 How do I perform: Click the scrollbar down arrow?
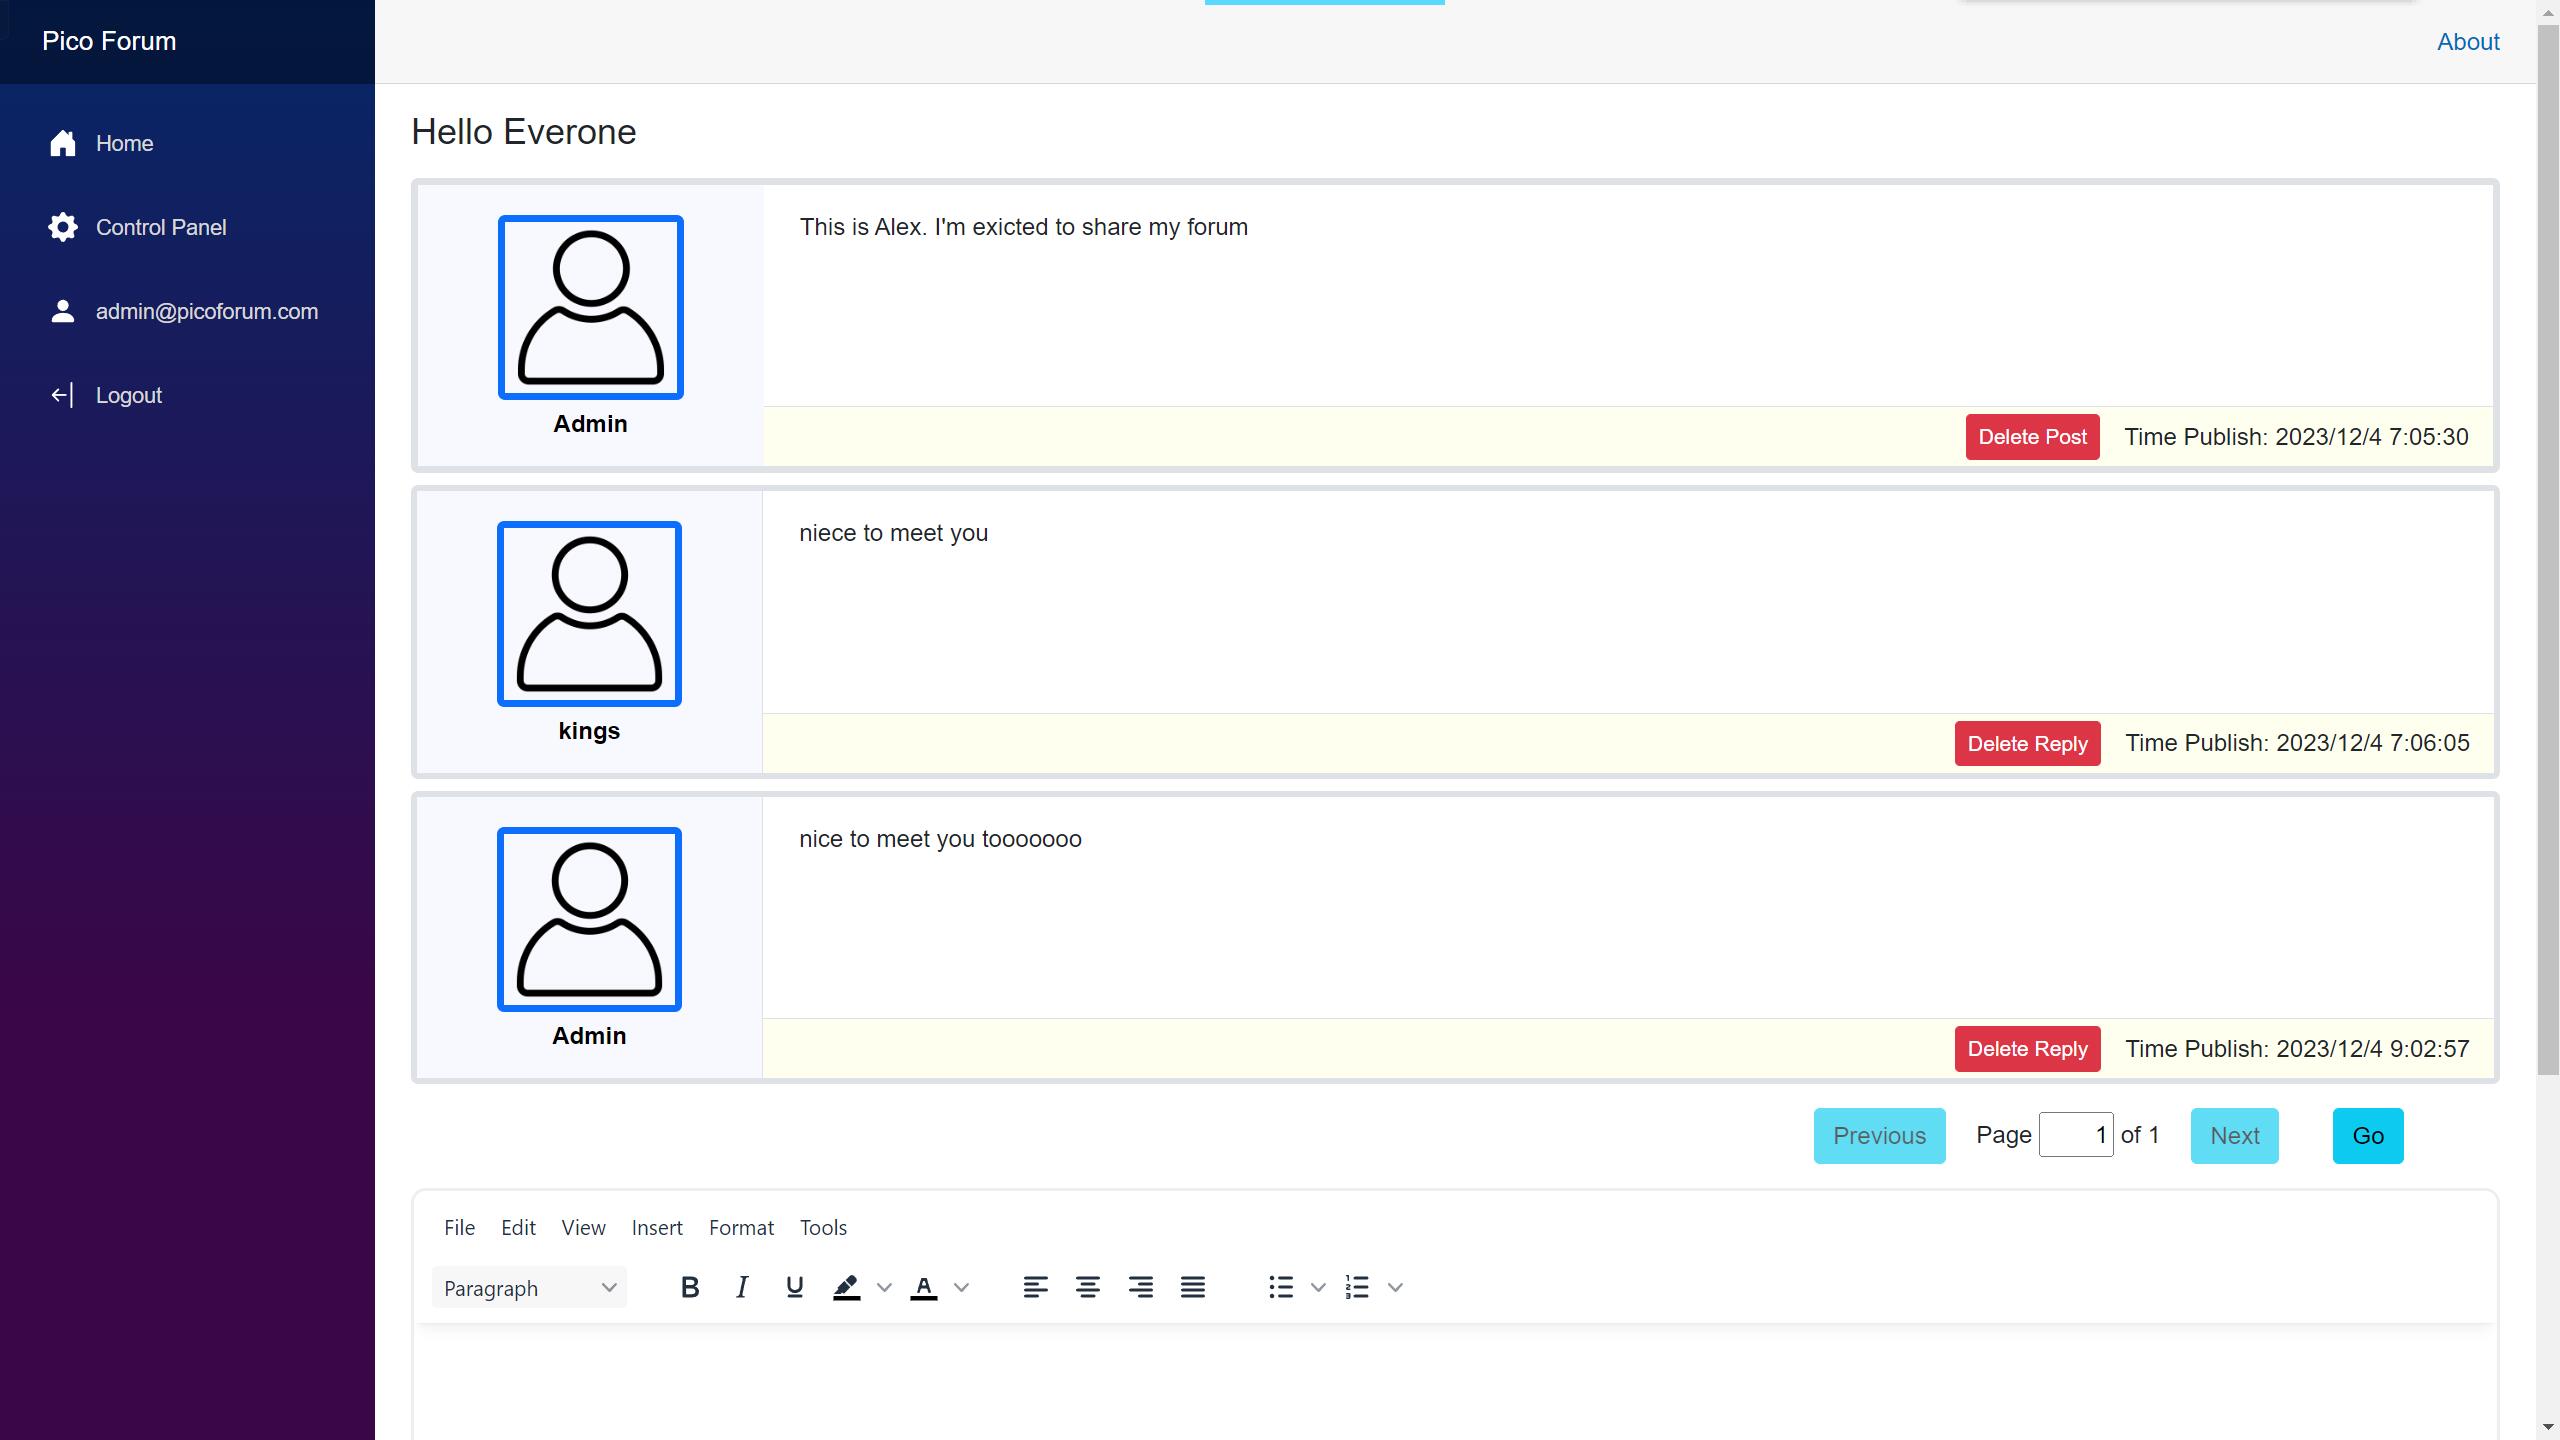tap(2548, 1428)
